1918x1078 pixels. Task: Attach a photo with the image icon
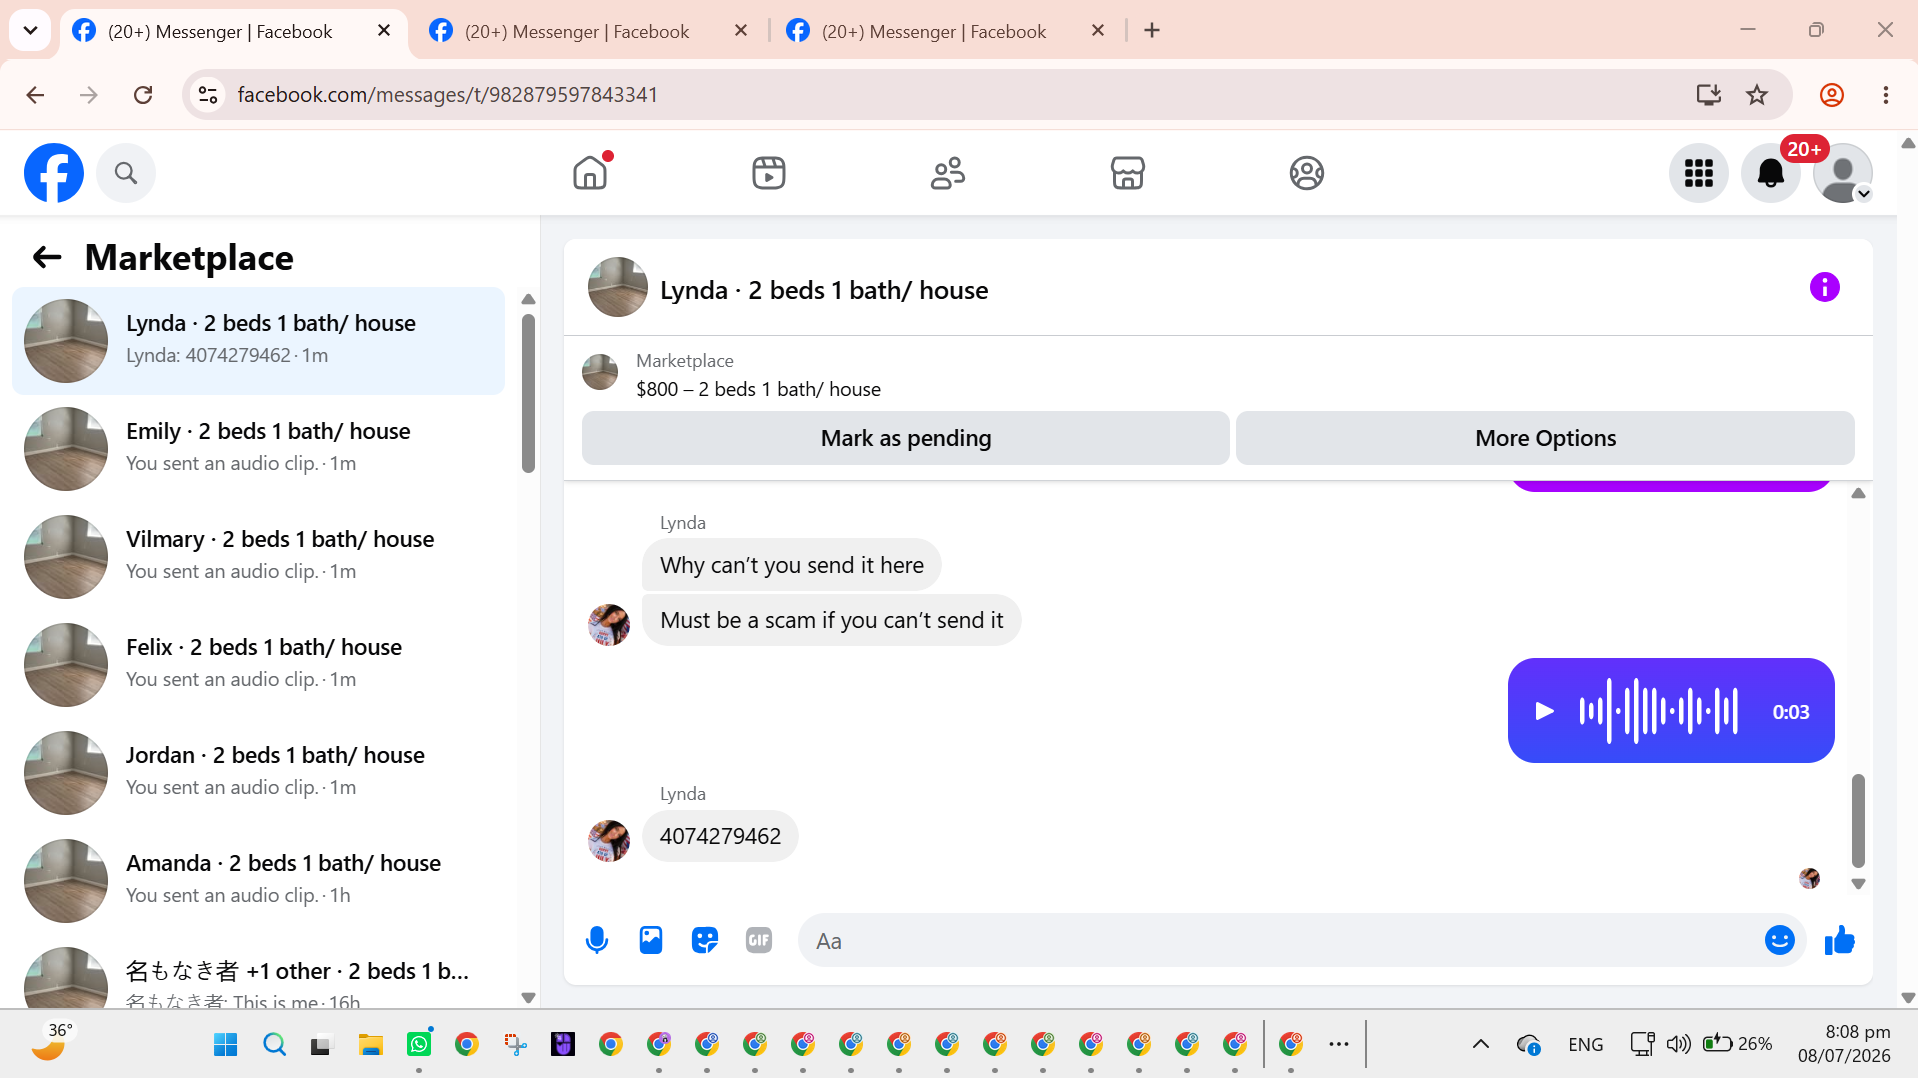click(x=651, y=940)
